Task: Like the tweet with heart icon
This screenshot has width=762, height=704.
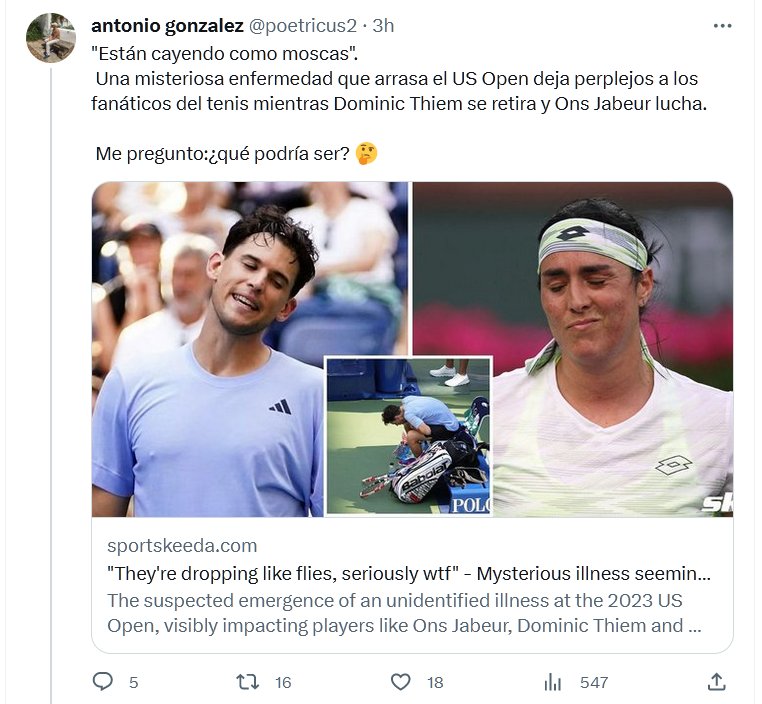Action: point(400,682)
